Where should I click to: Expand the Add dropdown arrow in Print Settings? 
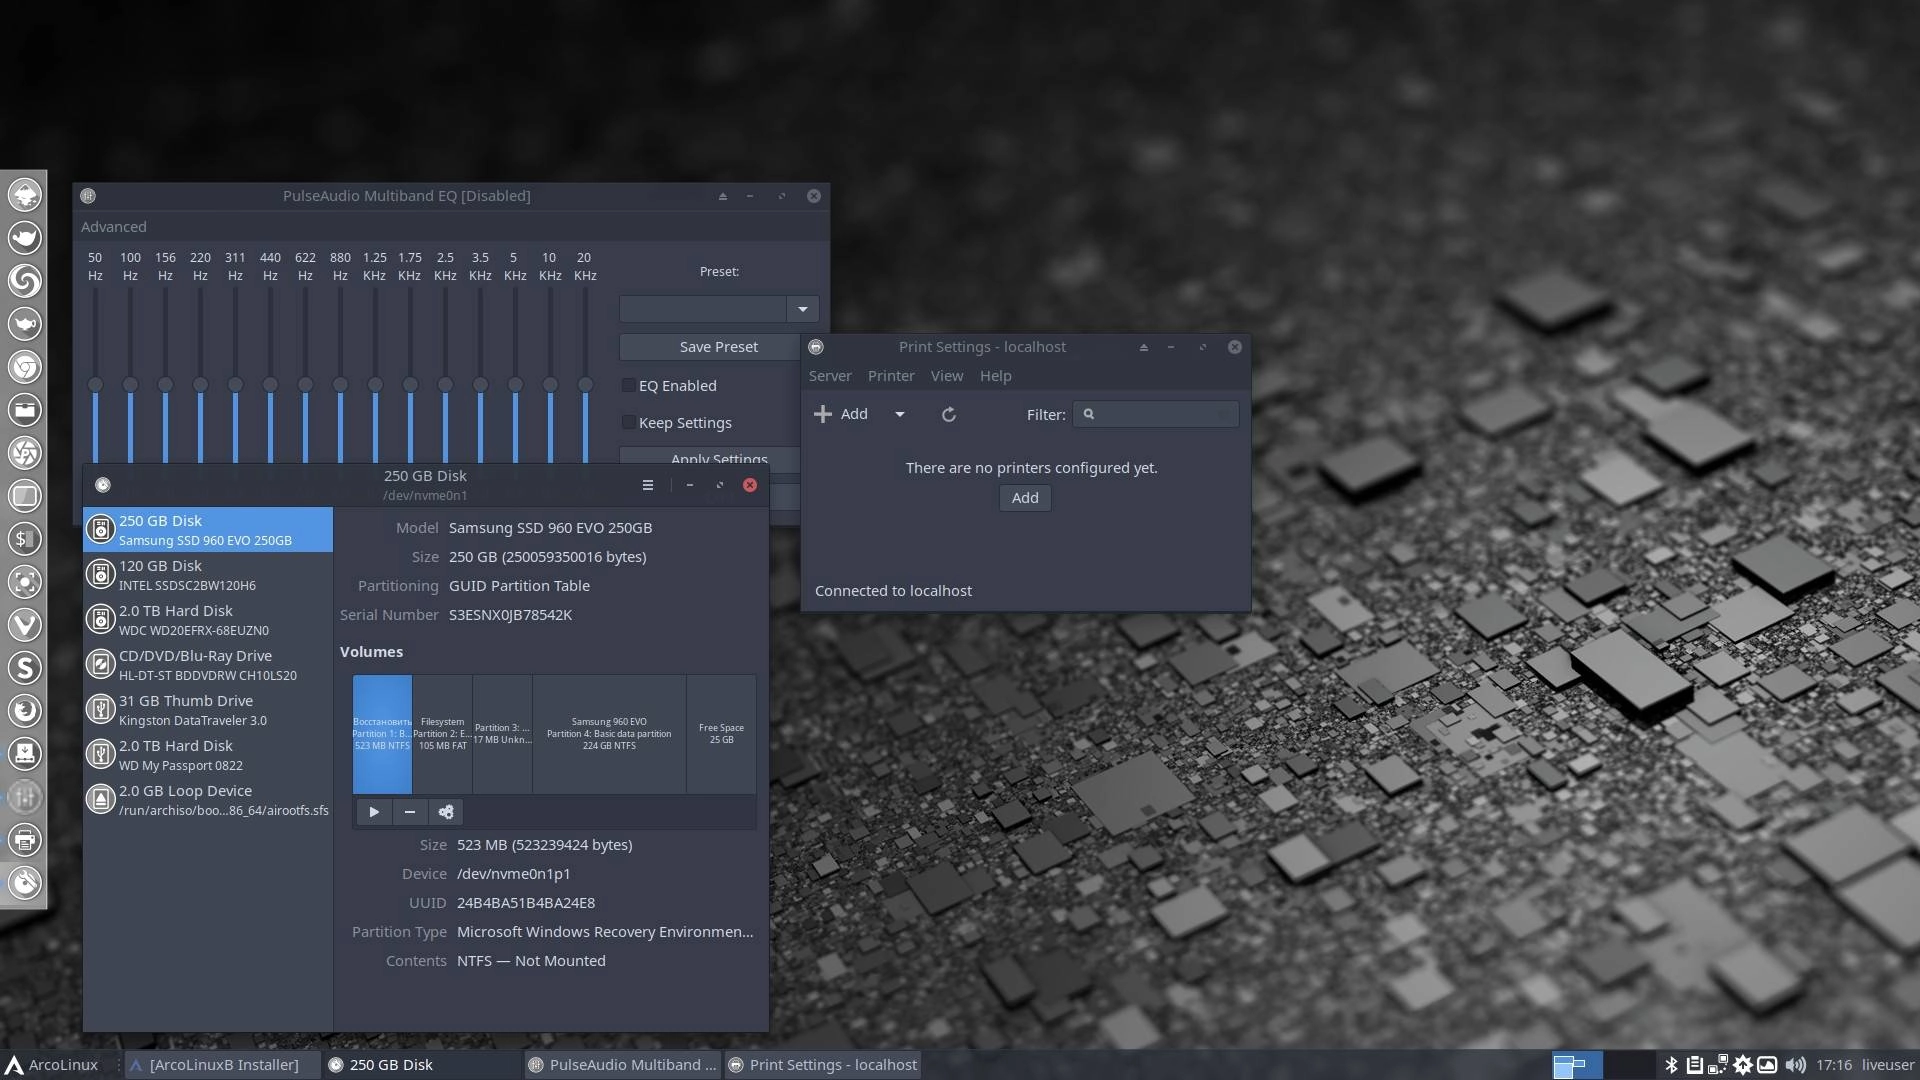[x=900, y=414]
